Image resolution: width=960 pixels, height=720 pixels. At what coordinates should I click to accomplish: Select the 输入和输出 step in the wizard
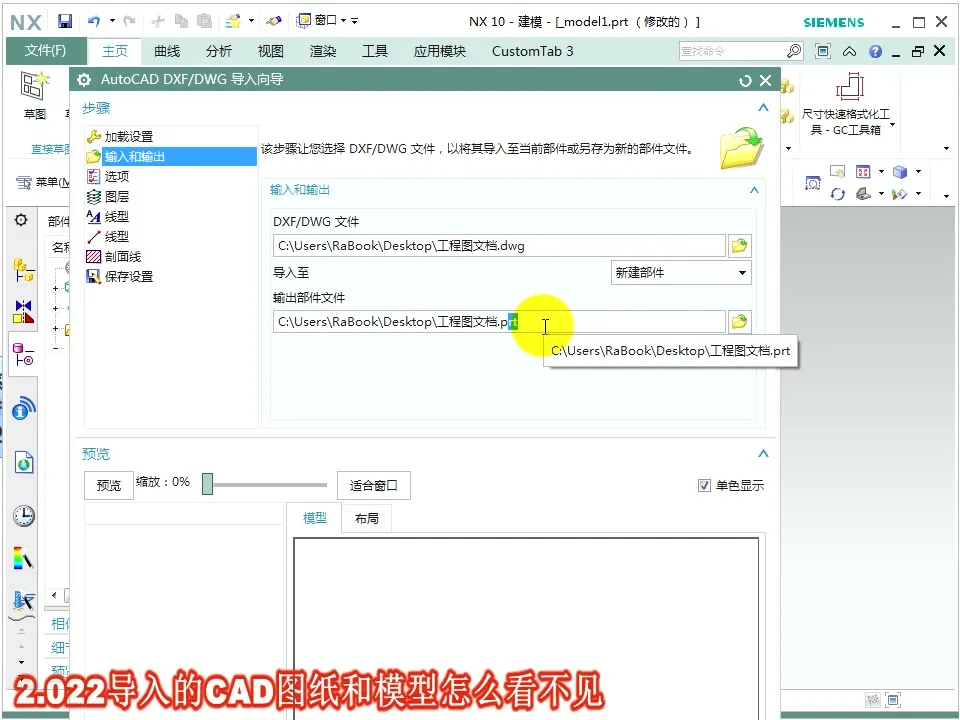(135, 156)
